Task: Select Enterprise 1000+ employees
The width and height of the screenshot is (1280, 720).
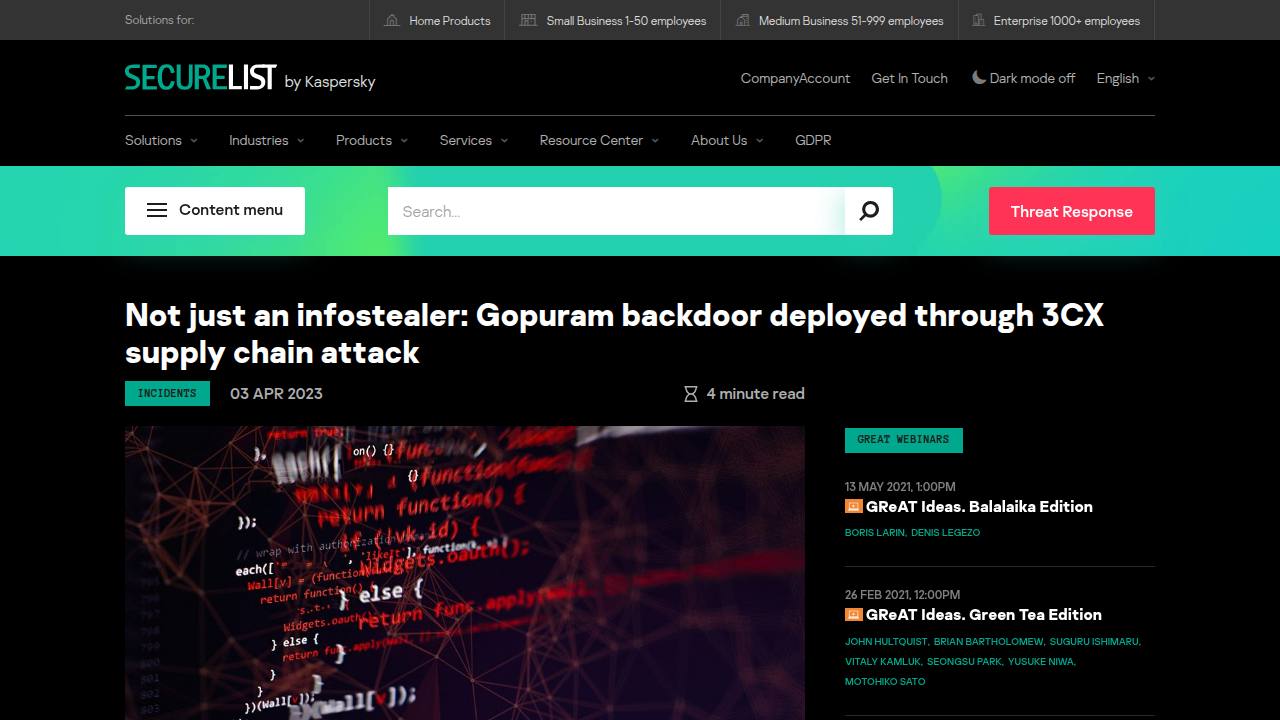Action: tap(1056, 20)
